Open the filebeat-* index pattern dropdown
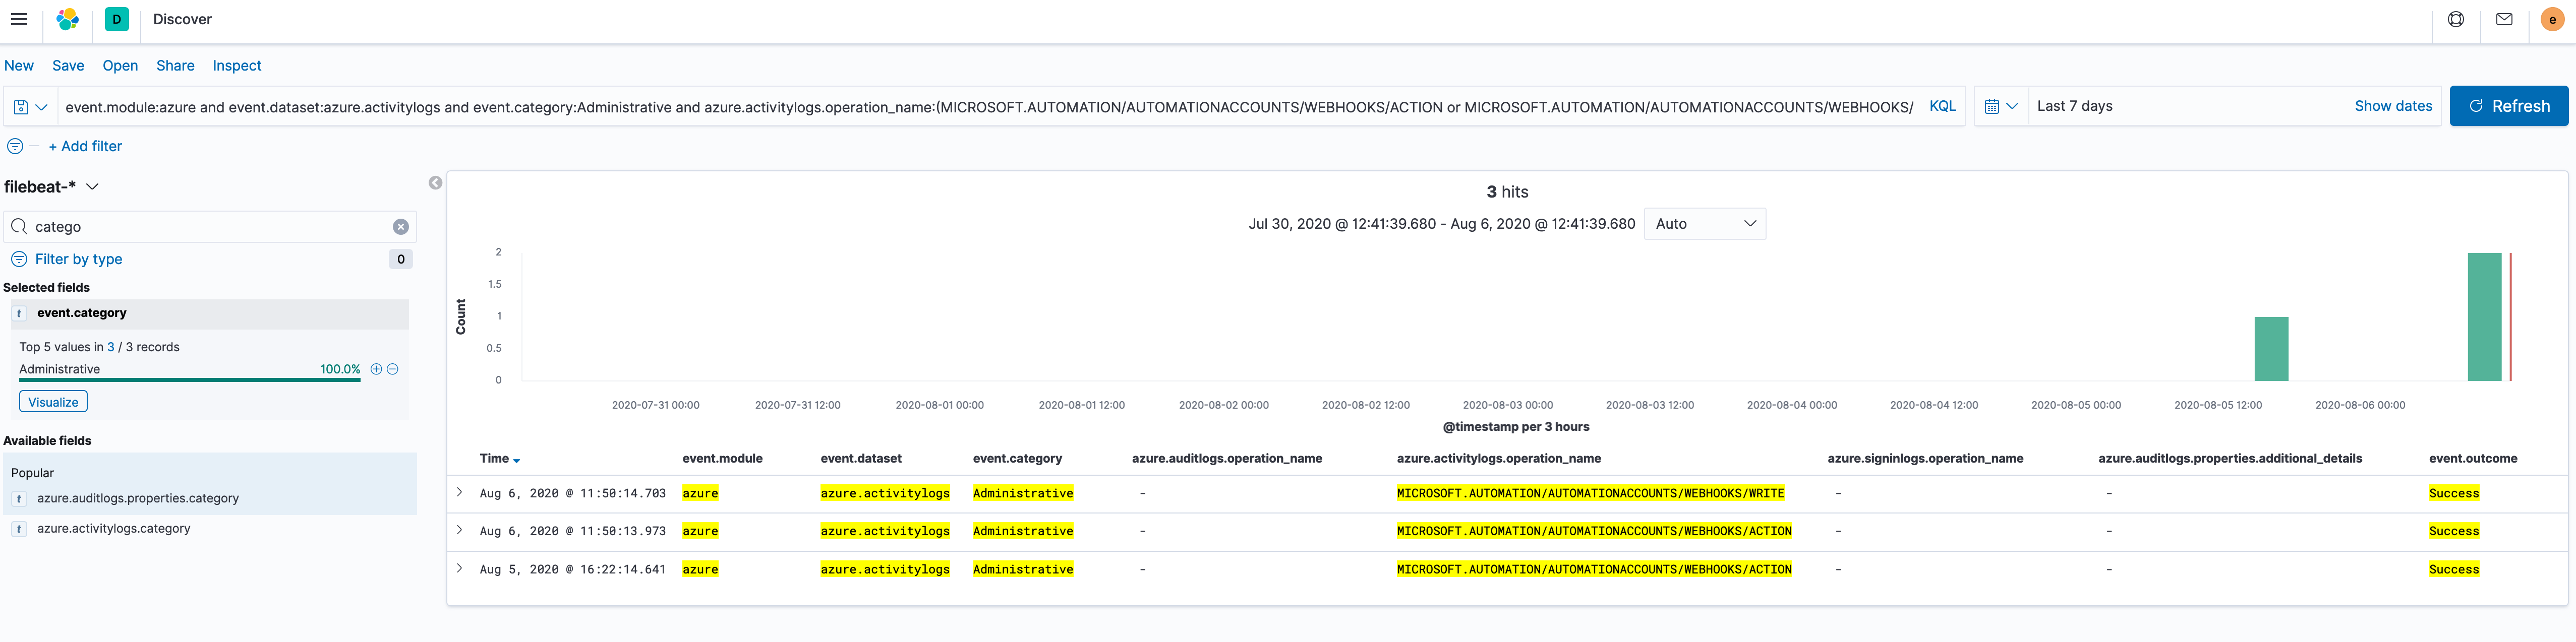2576x642 pixels. point(92,186)
